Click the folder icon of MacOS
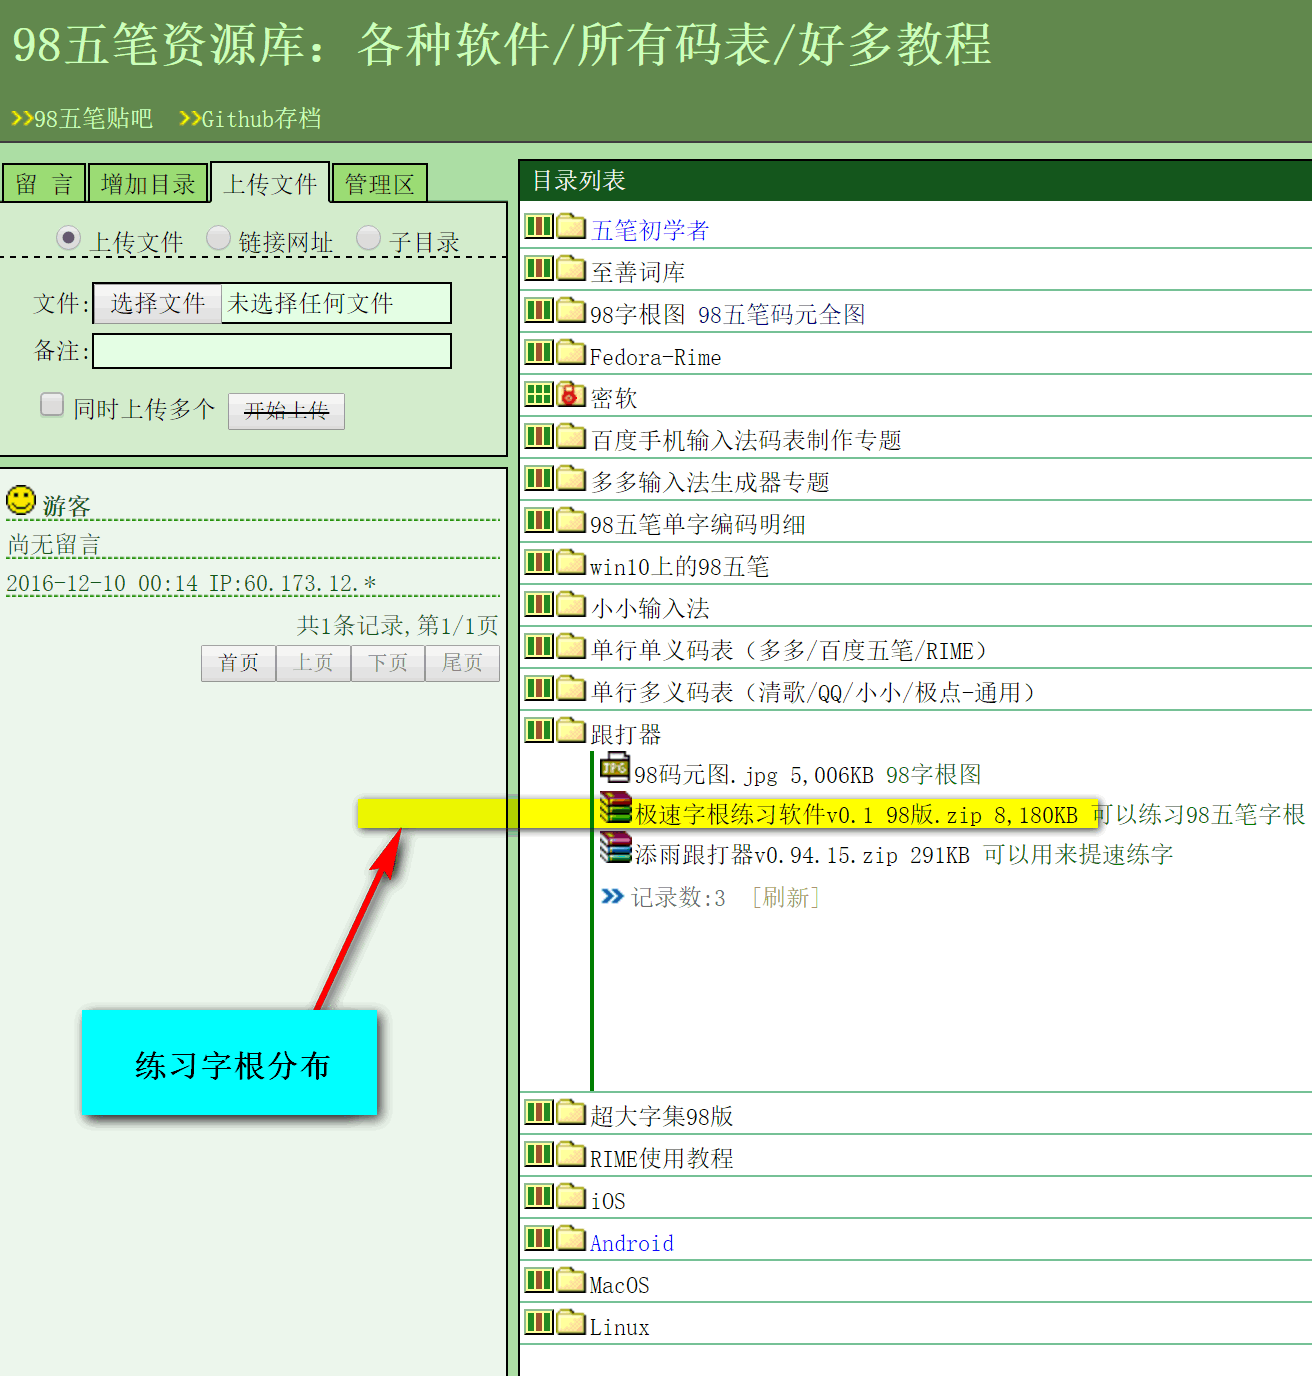The image size is (1312, 1376). click(x=571, y=1280)
